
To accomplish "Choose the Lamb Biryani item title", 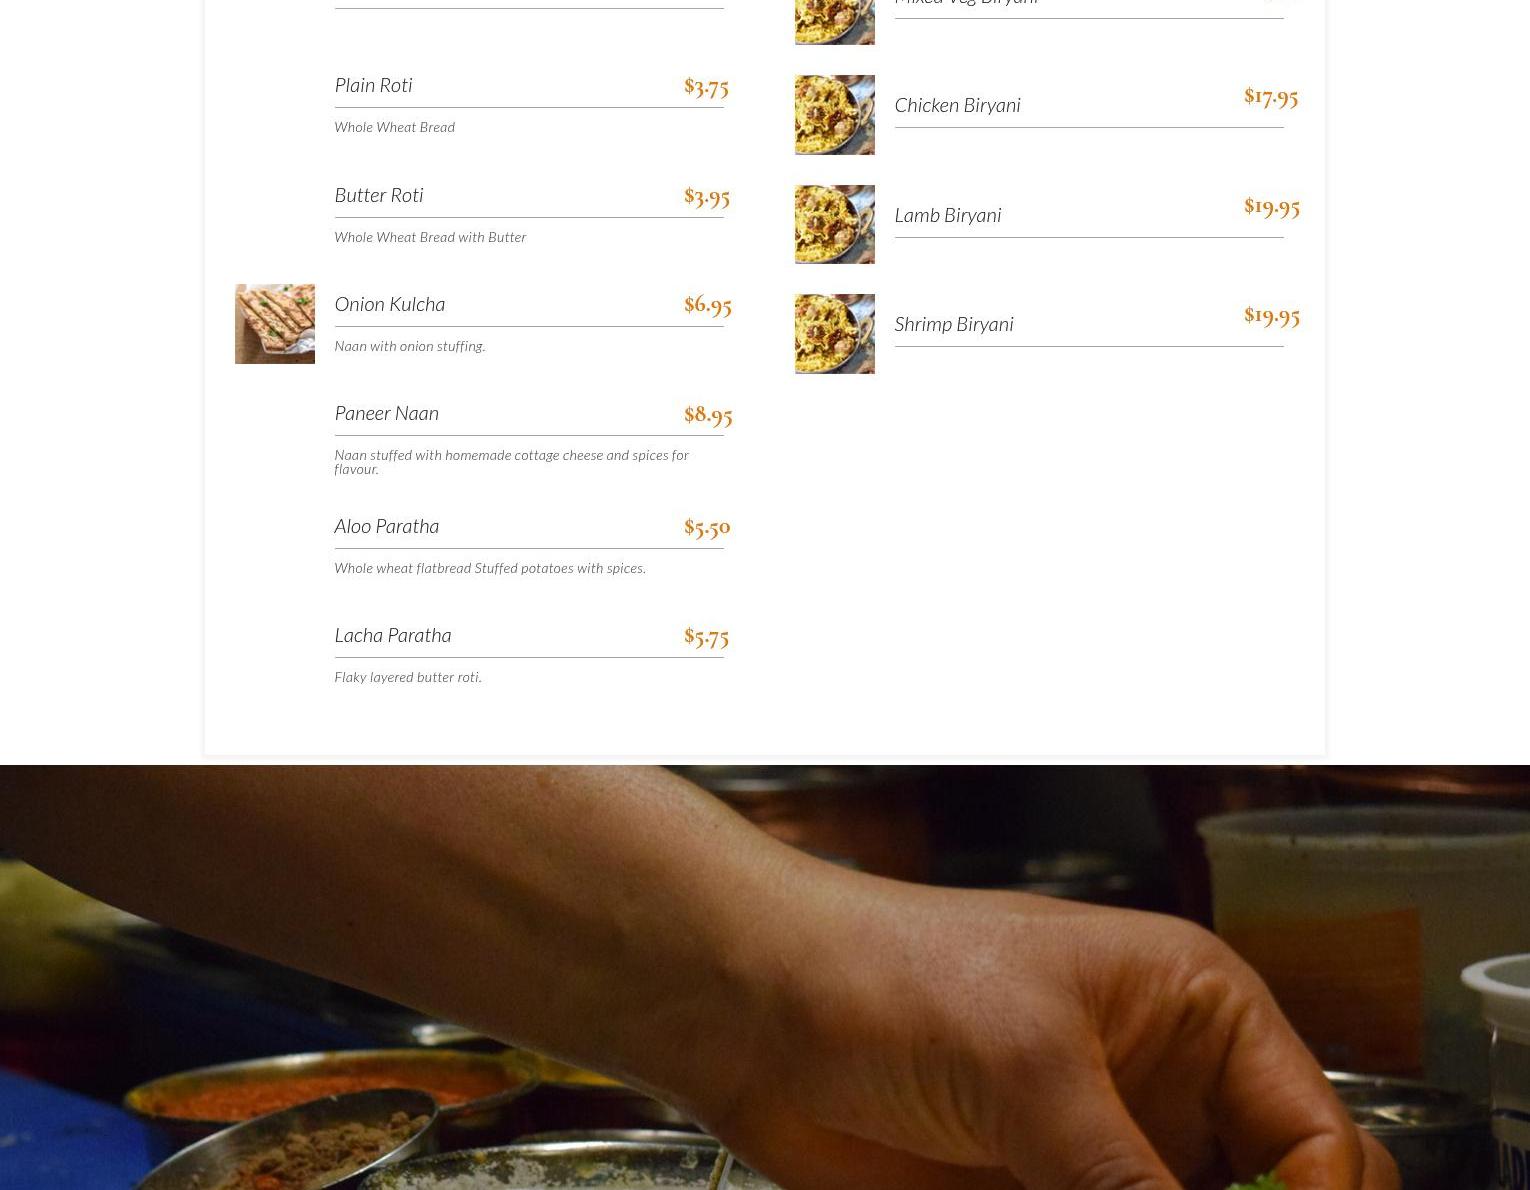I will 948,215.
